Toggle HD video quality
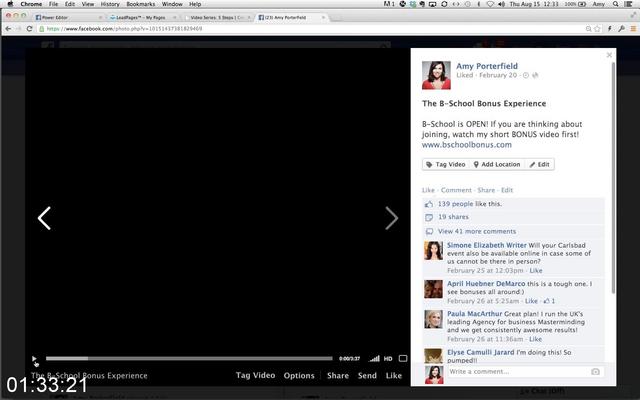This screenshot has width=640, height=400. pos(388,359)
